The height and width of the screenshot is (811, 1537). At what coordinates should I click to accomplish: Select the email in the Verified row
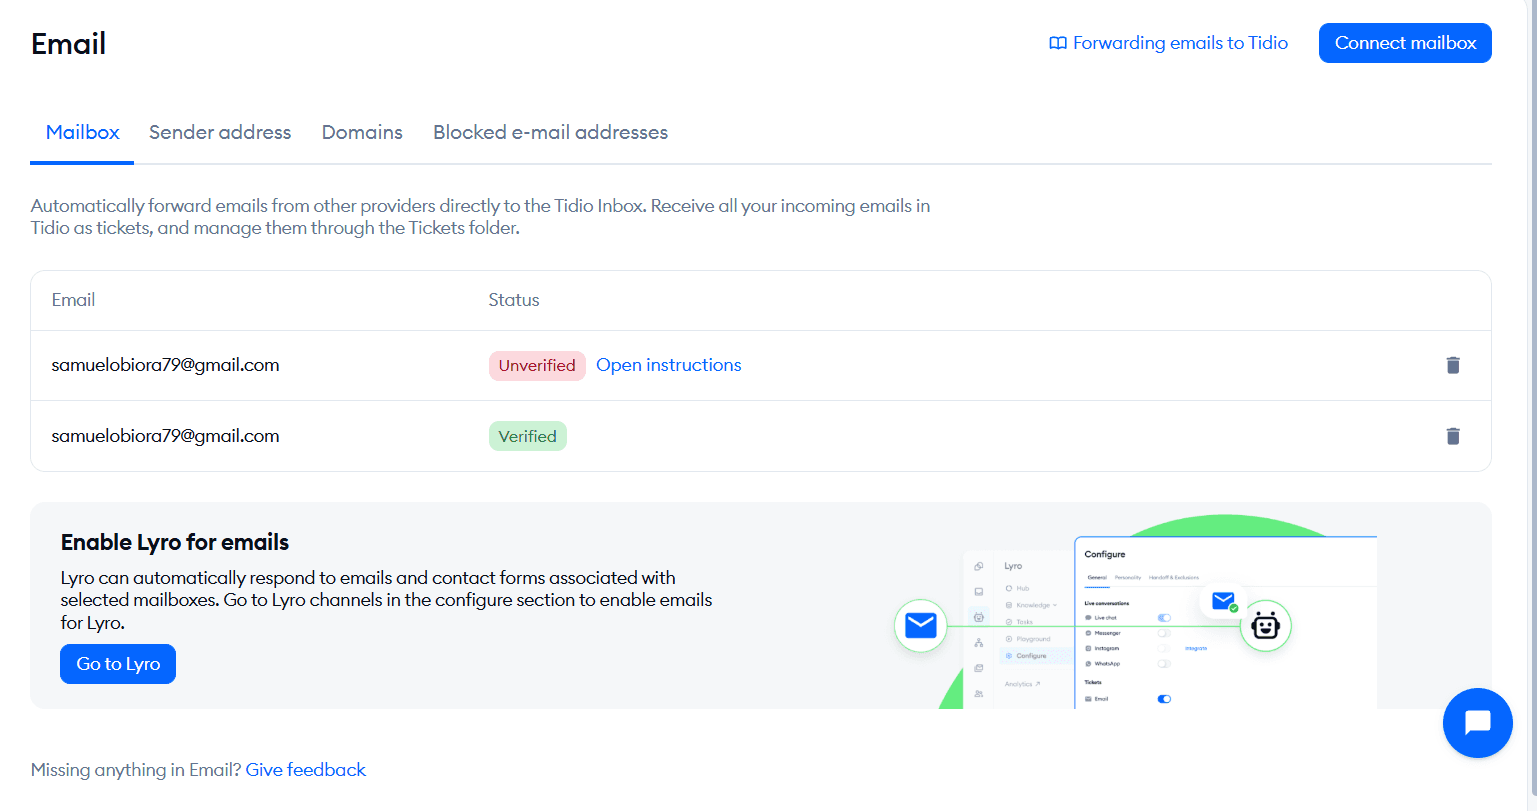[165, 436]
